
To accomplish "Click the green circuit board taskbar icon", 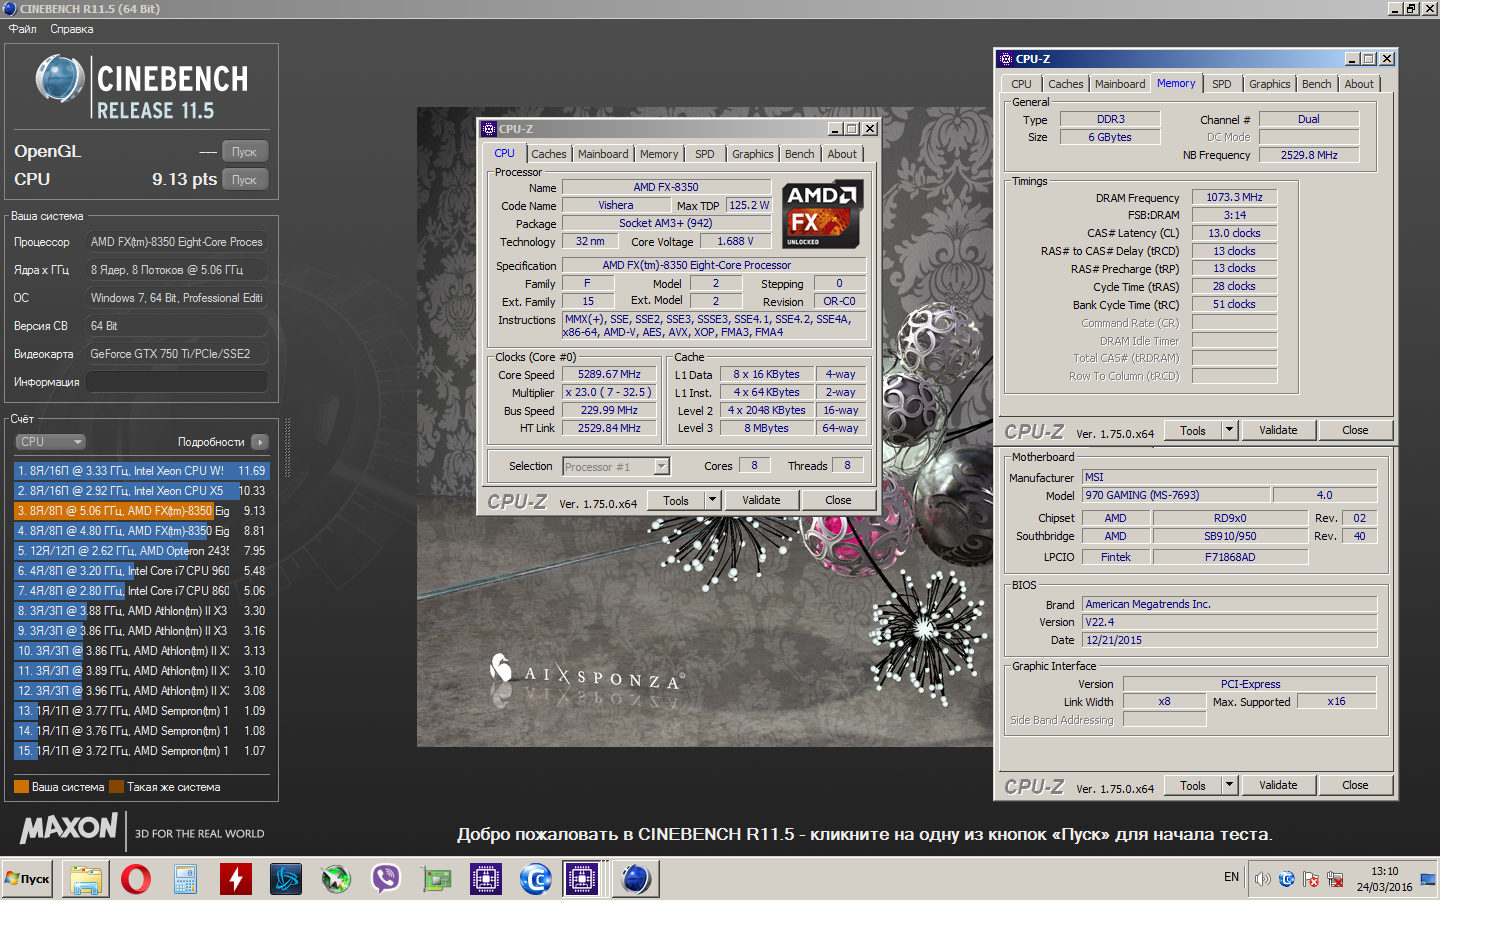I will coord(436,879).
